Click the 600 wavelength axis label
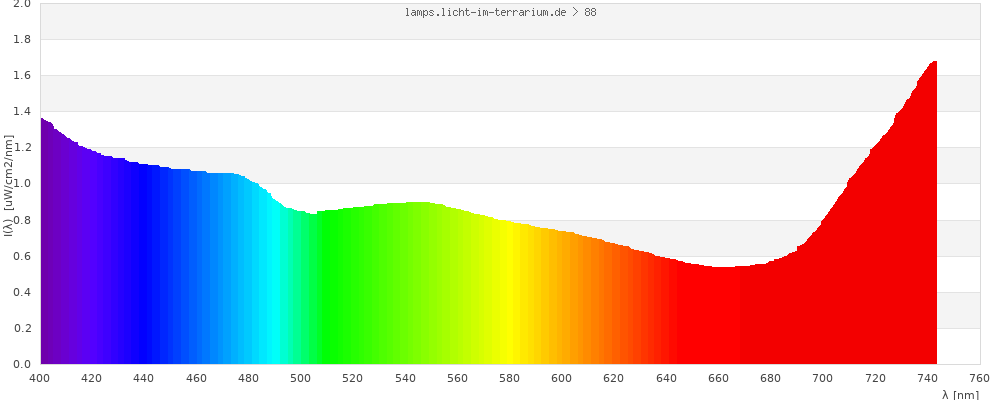Viewport: 1000px width, 400px height. pos(561,378)
